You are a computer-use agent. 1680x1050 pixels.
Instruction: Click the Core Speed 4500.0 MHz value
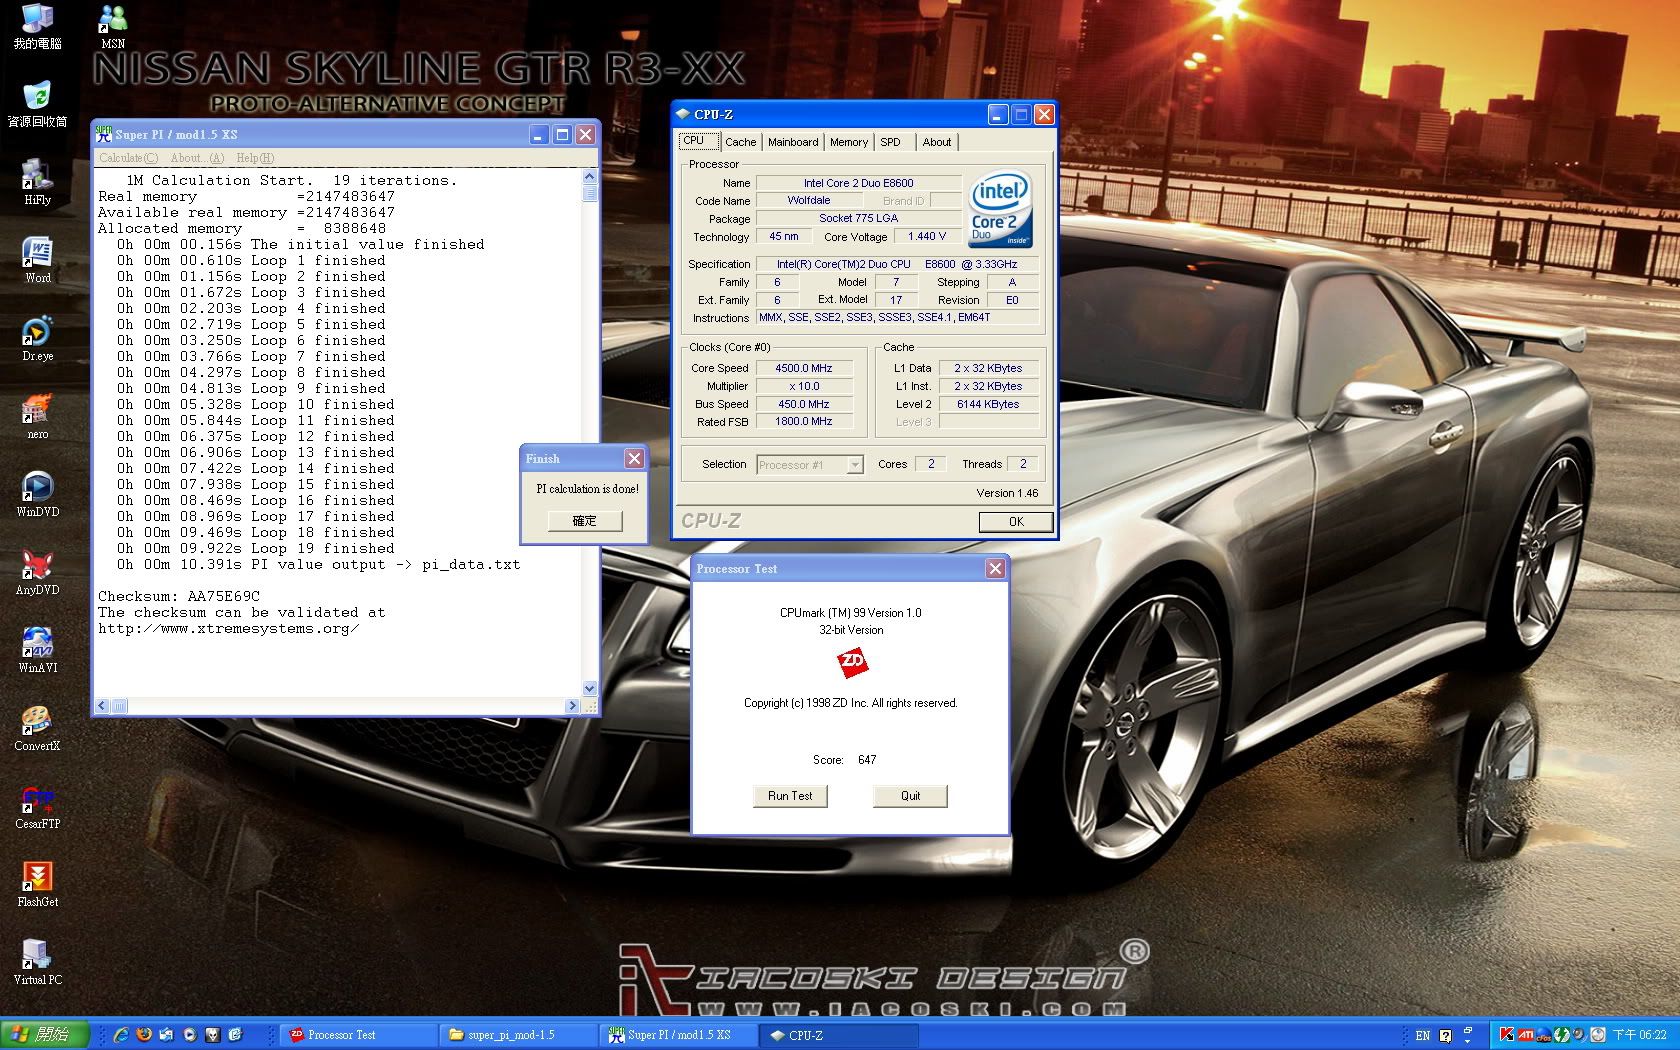[x=804, y=368]
